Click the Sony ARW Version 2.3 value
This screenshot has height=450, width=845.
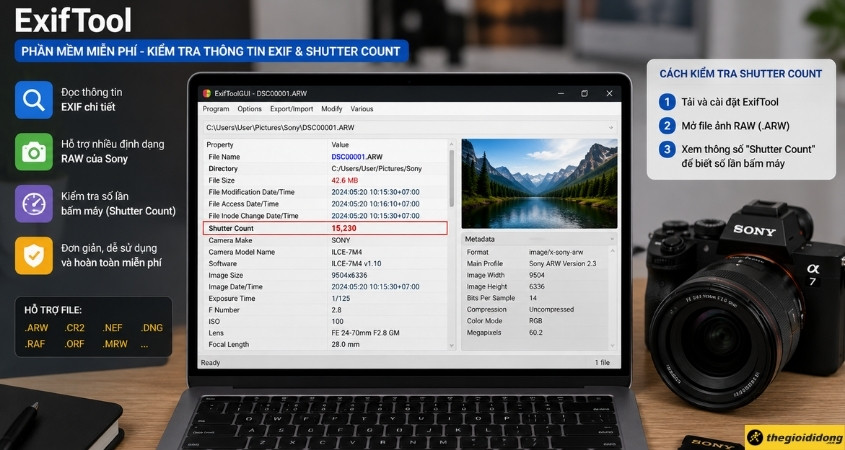click(x=563, y=264)
